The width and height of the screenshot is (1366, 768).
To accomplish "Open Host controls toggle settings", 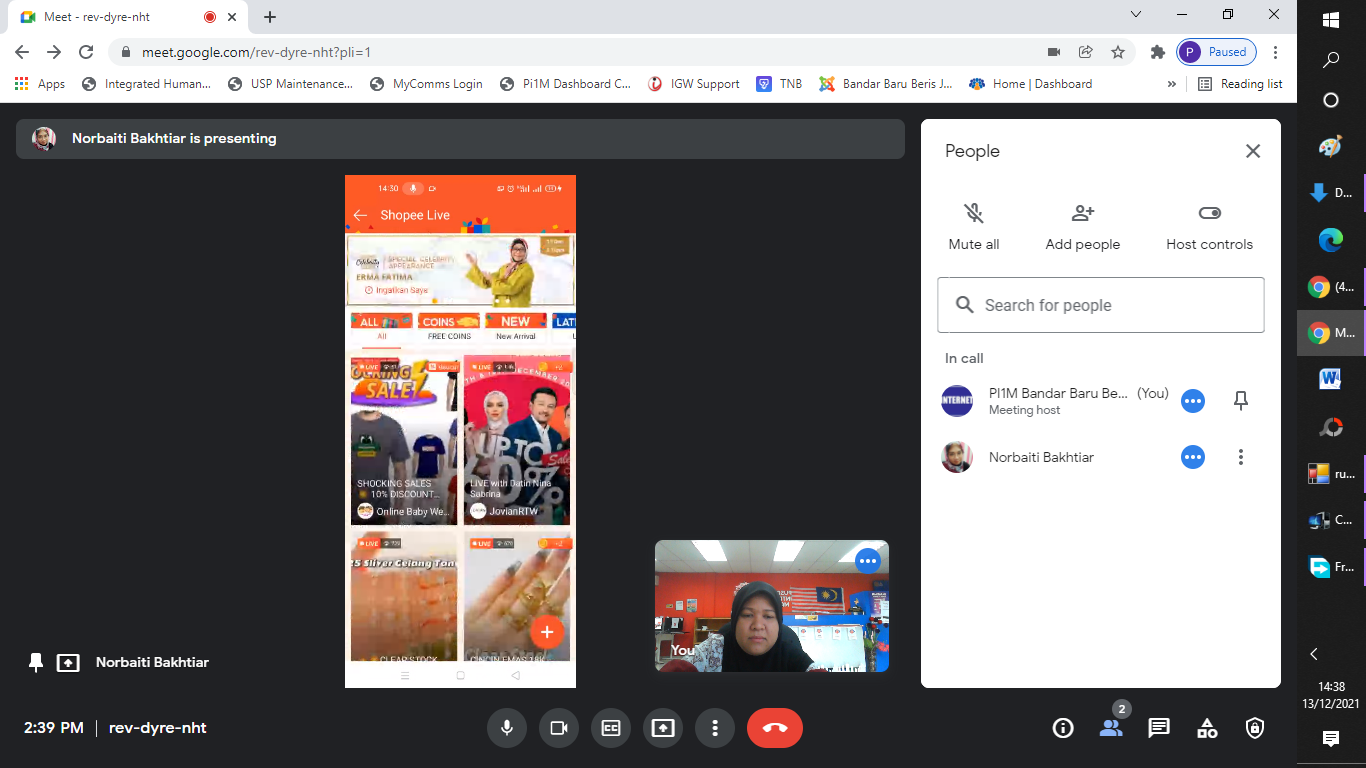I will pyautogui.click(x=1209, y=213).
